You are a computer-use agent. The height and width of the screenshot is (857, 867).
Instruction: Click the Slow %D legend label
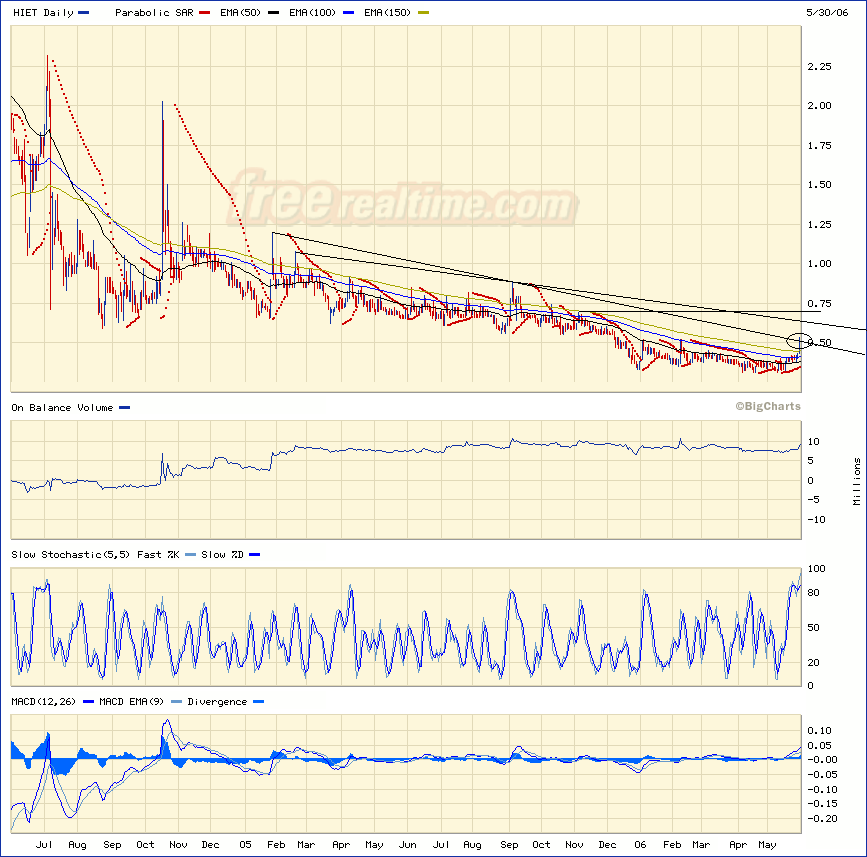pos(222,555)
